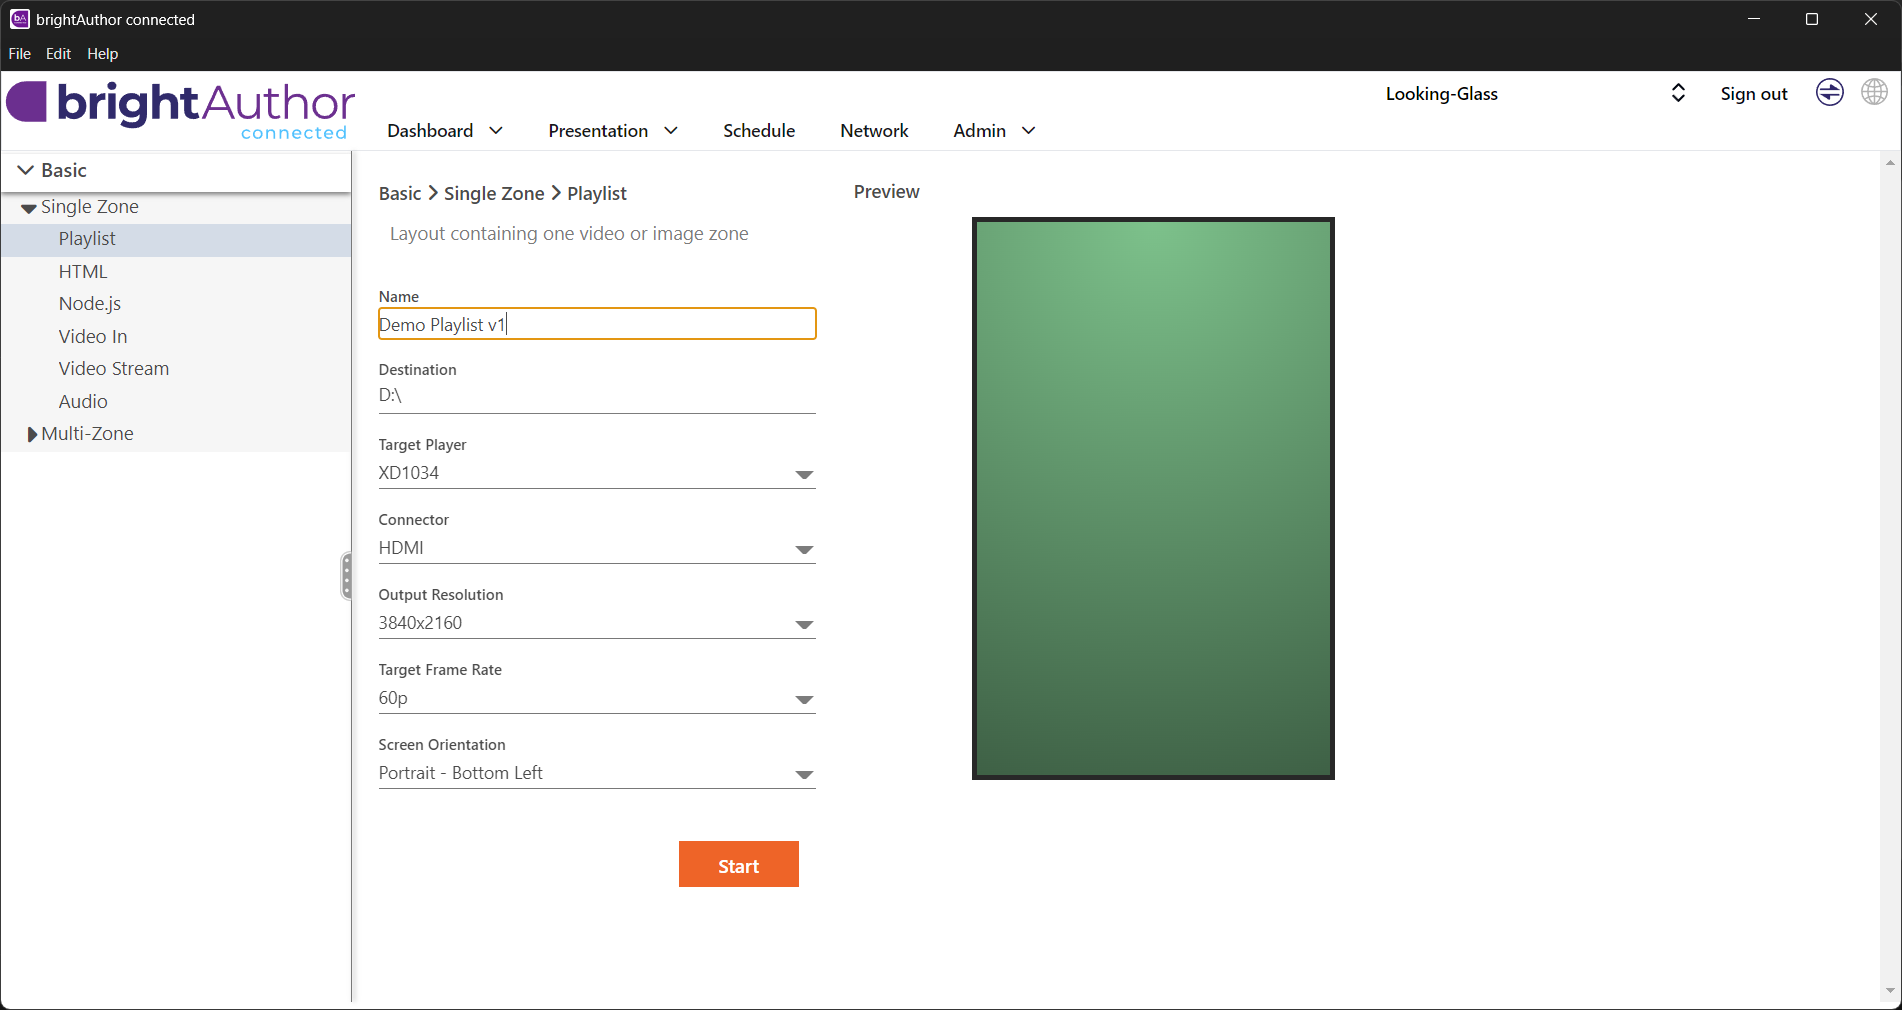This screenshot has height=1010, width=1902.
Task: Go to the Schedule tab
Action: [758, 131]
